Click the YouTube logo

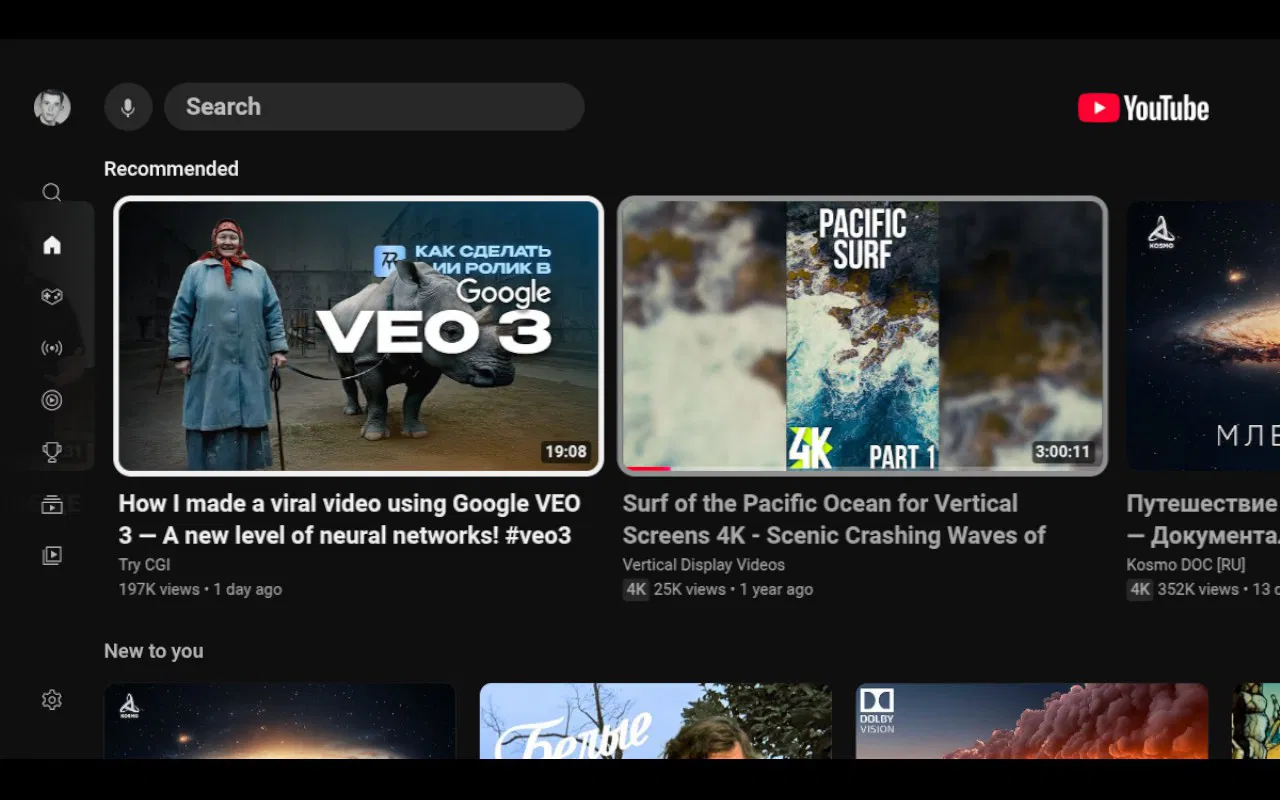pos(1143,108)
